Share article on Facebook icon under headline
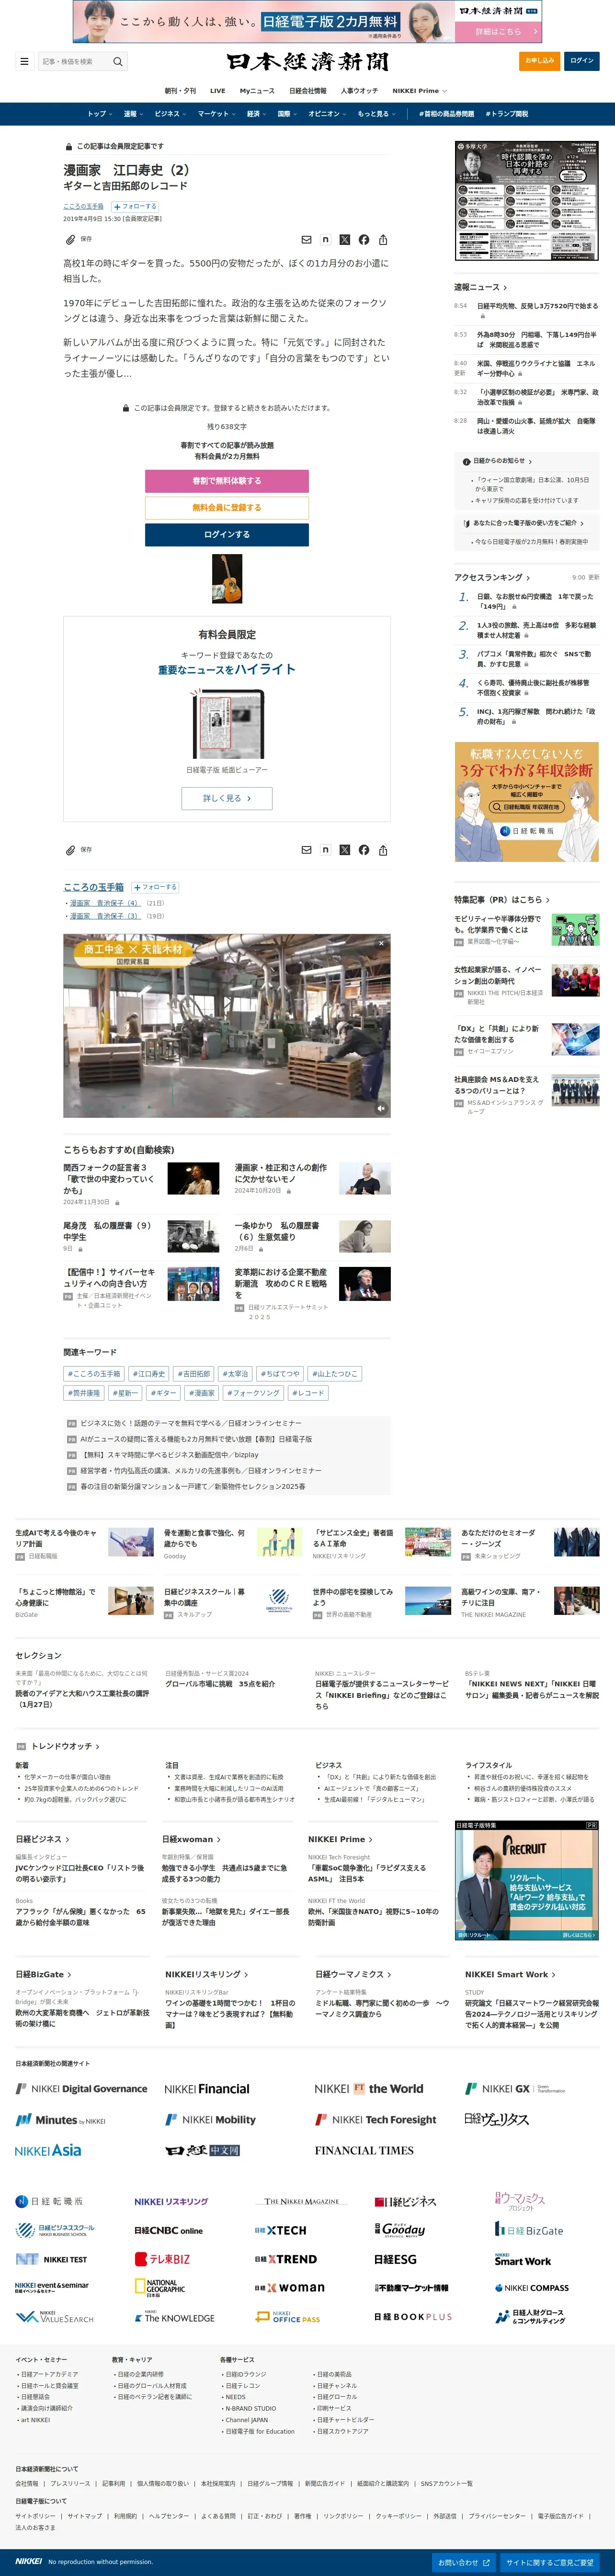 pos(364,240)
